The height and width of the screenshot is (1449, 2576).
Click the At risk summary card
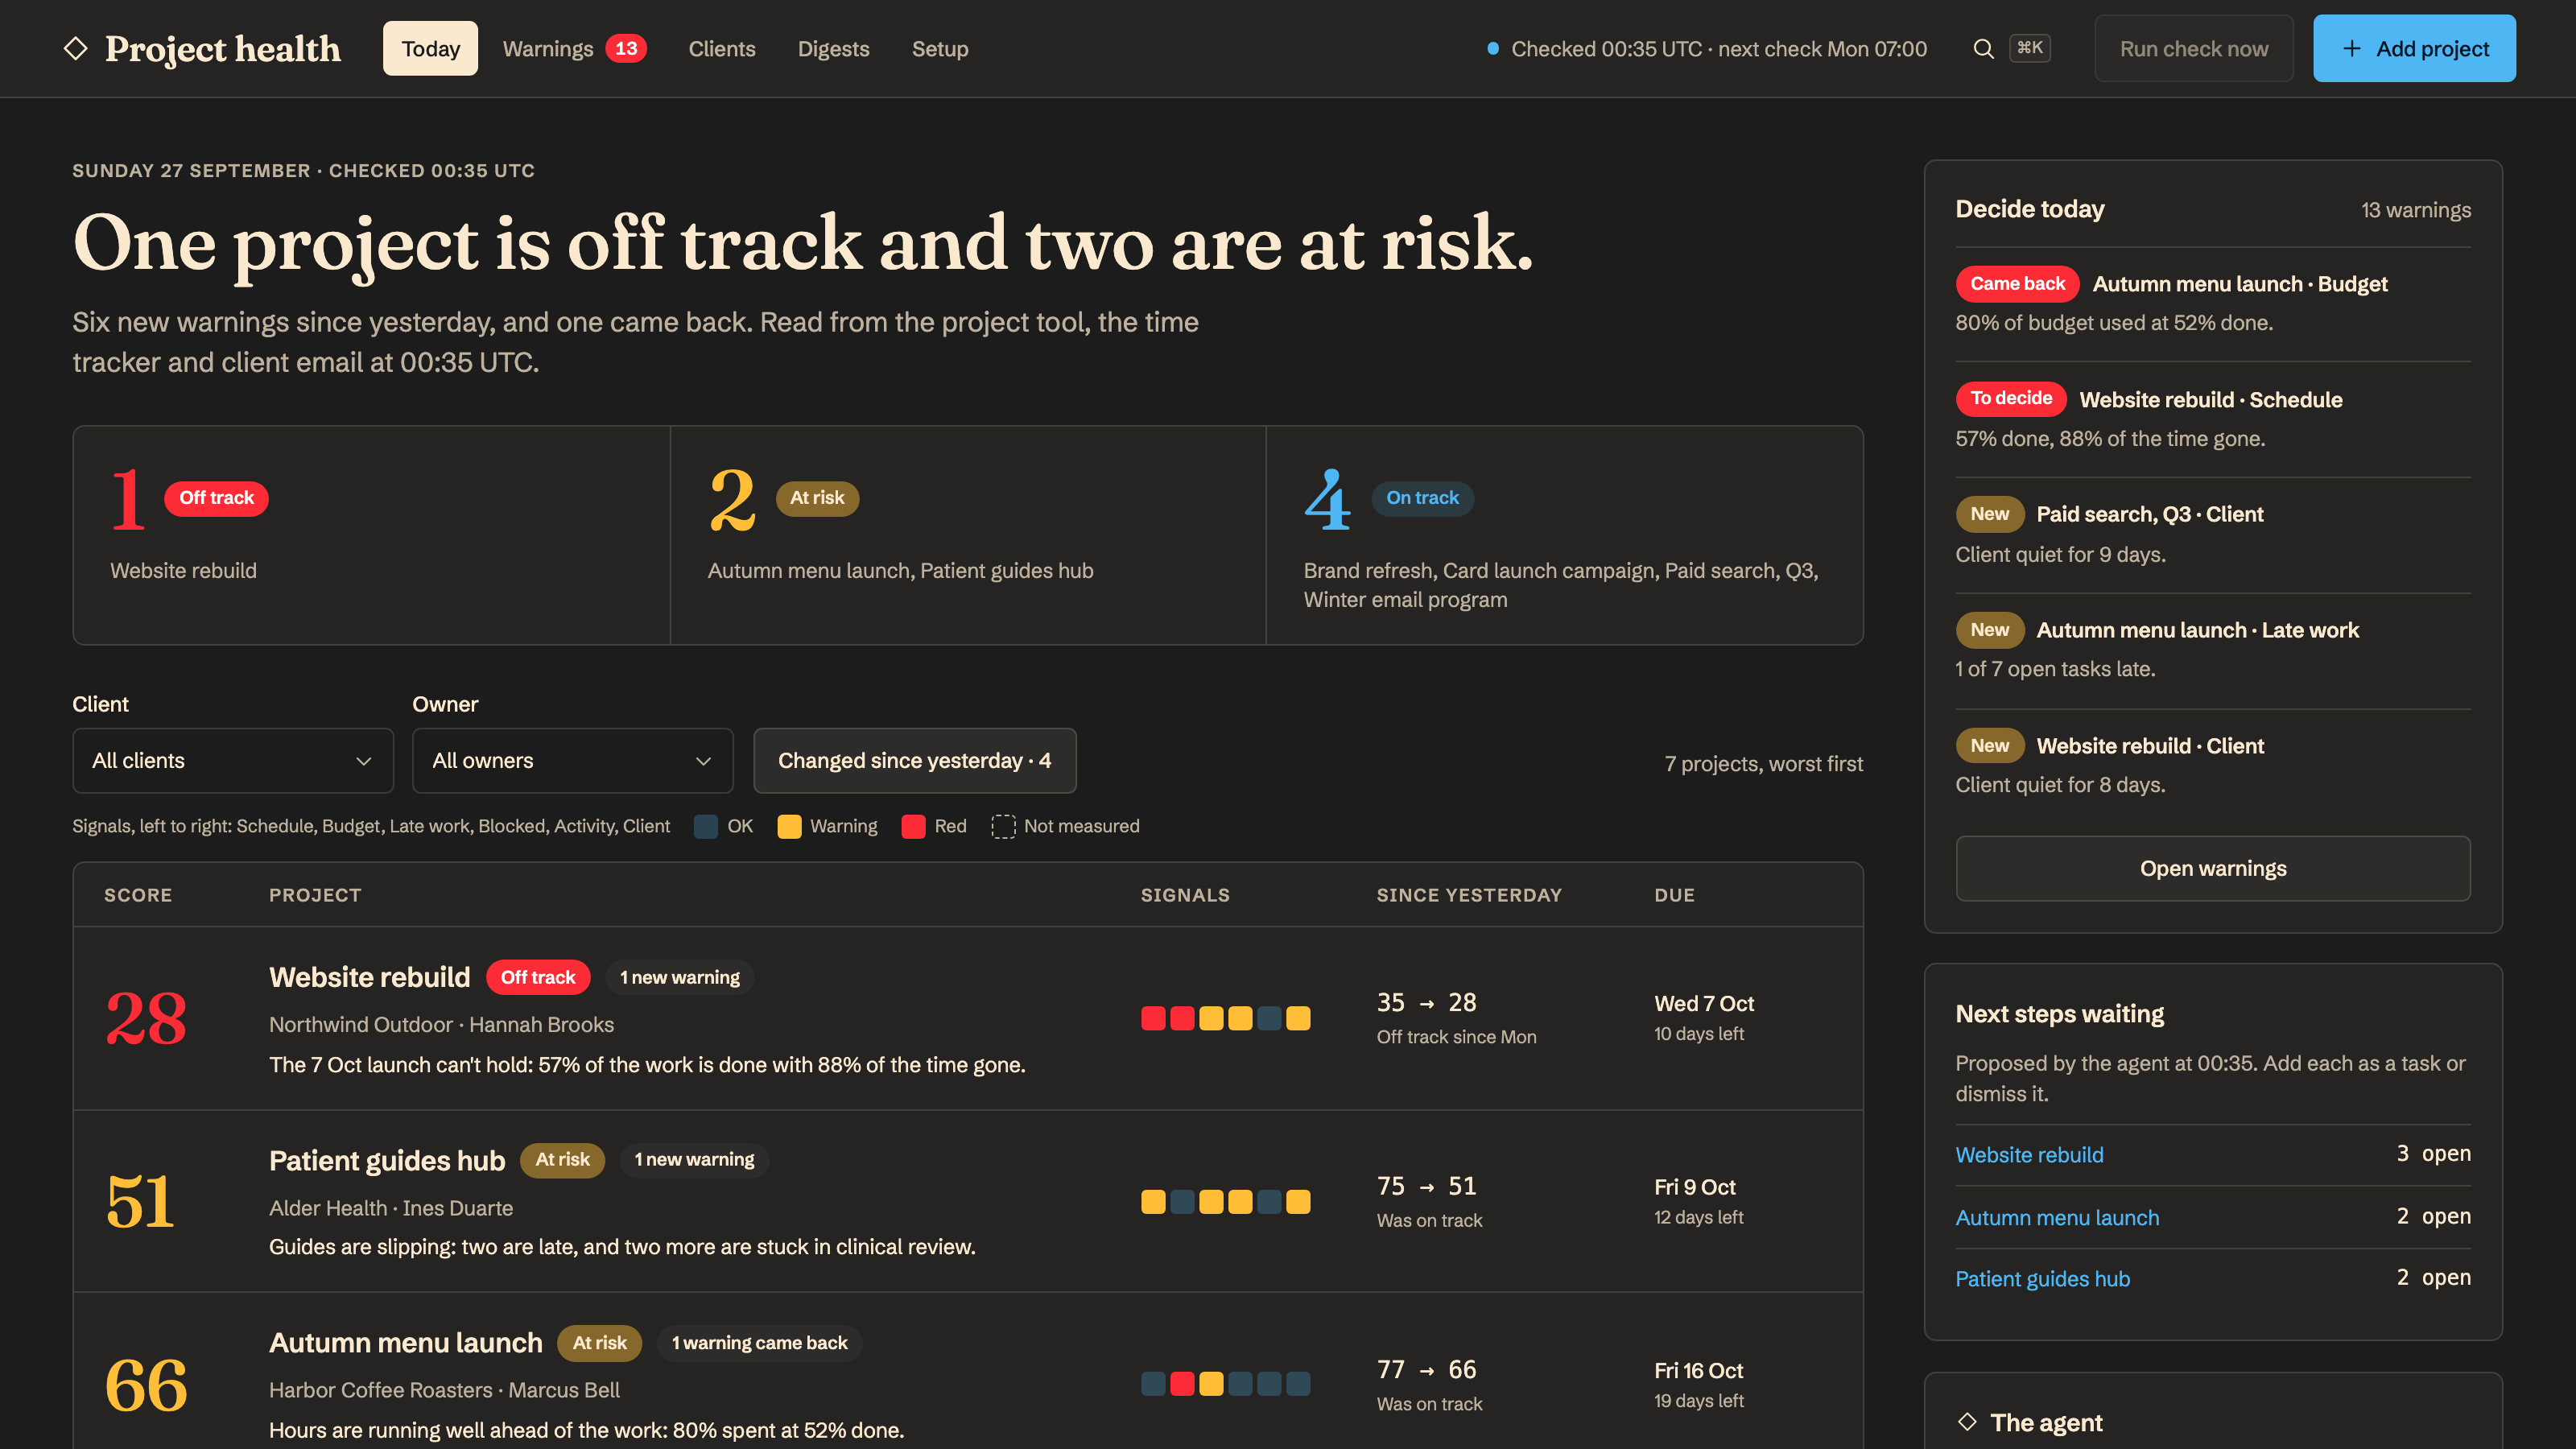[968, 535]
